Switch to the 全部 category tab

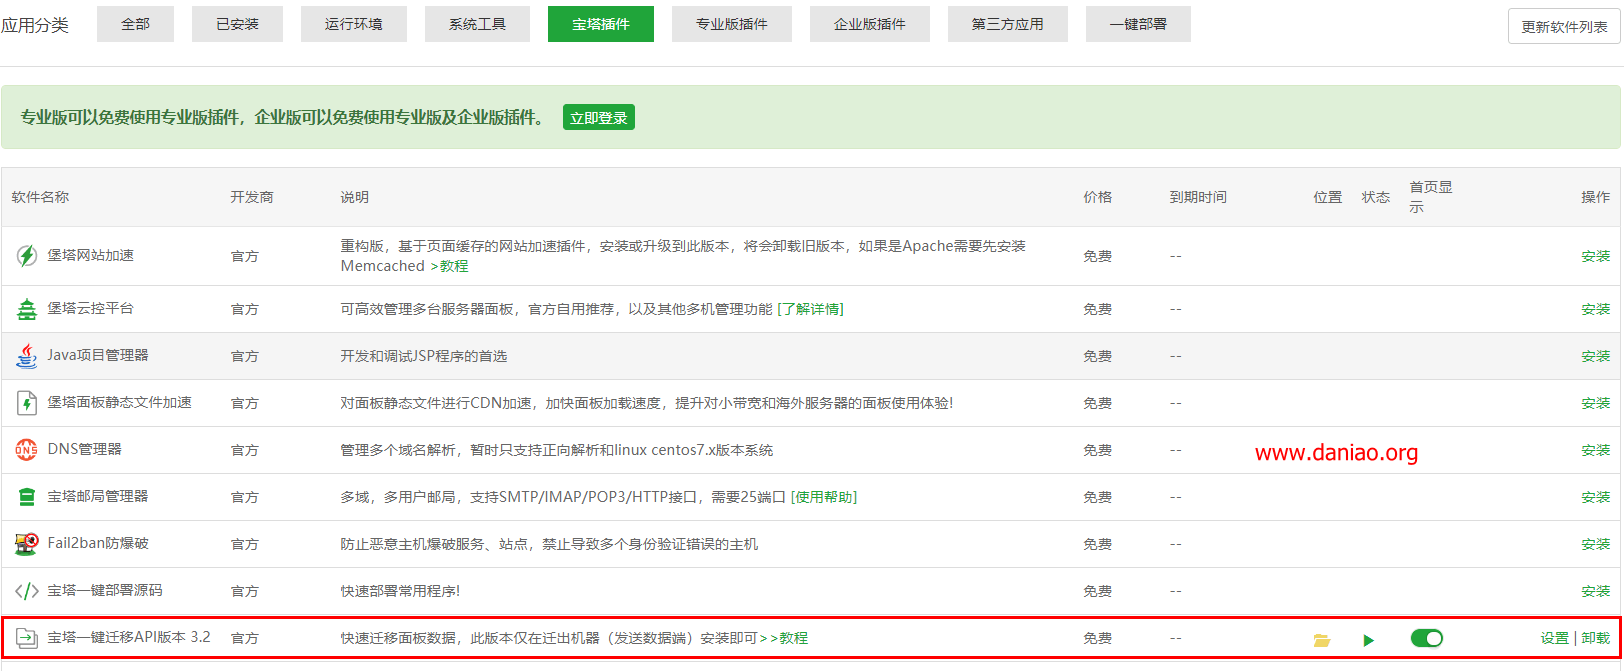pos(136,24)
